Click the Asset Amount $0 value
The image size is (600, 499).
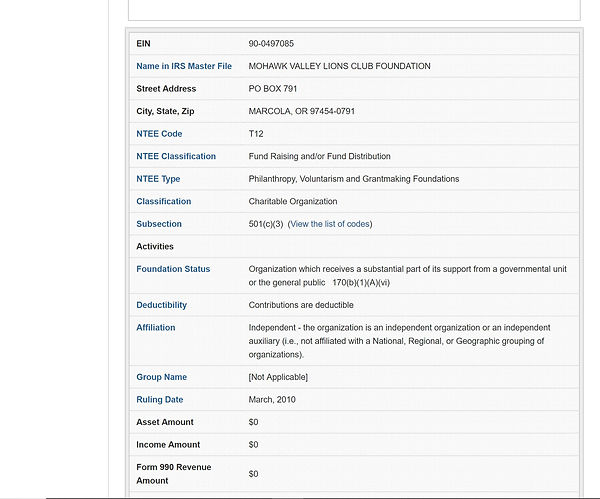[x=253, y=422]
